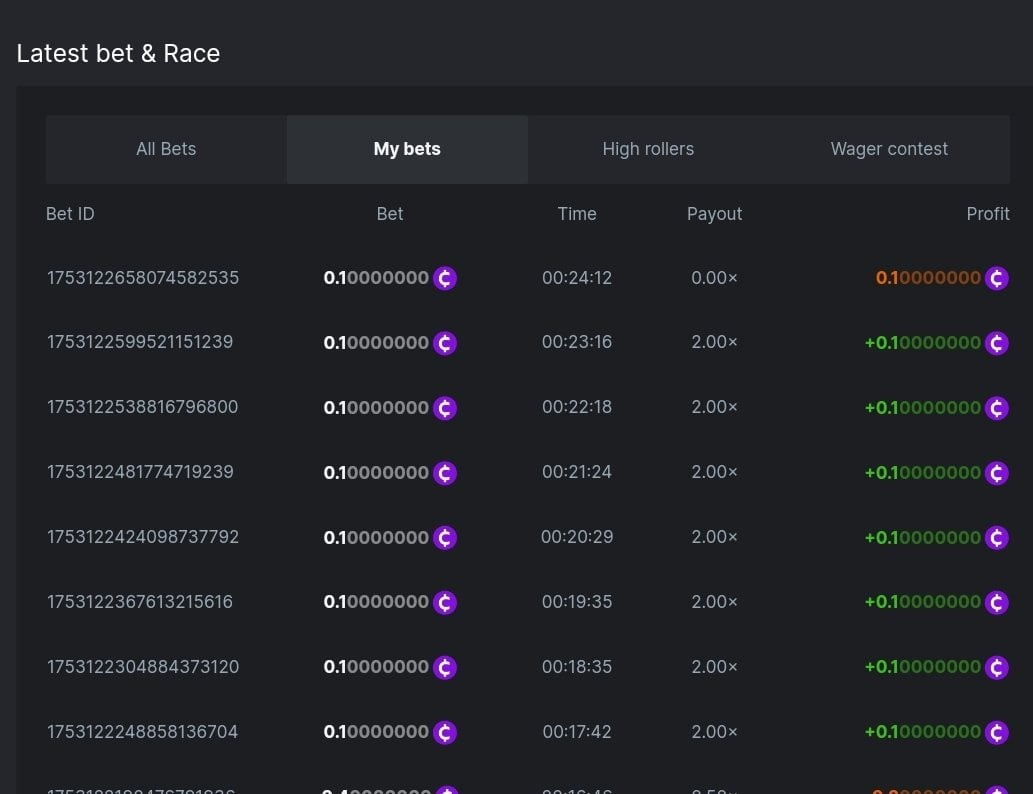
Task: Open bet ID 1753122599521151239
Action: pyautogui.click(x=140, y=342)
